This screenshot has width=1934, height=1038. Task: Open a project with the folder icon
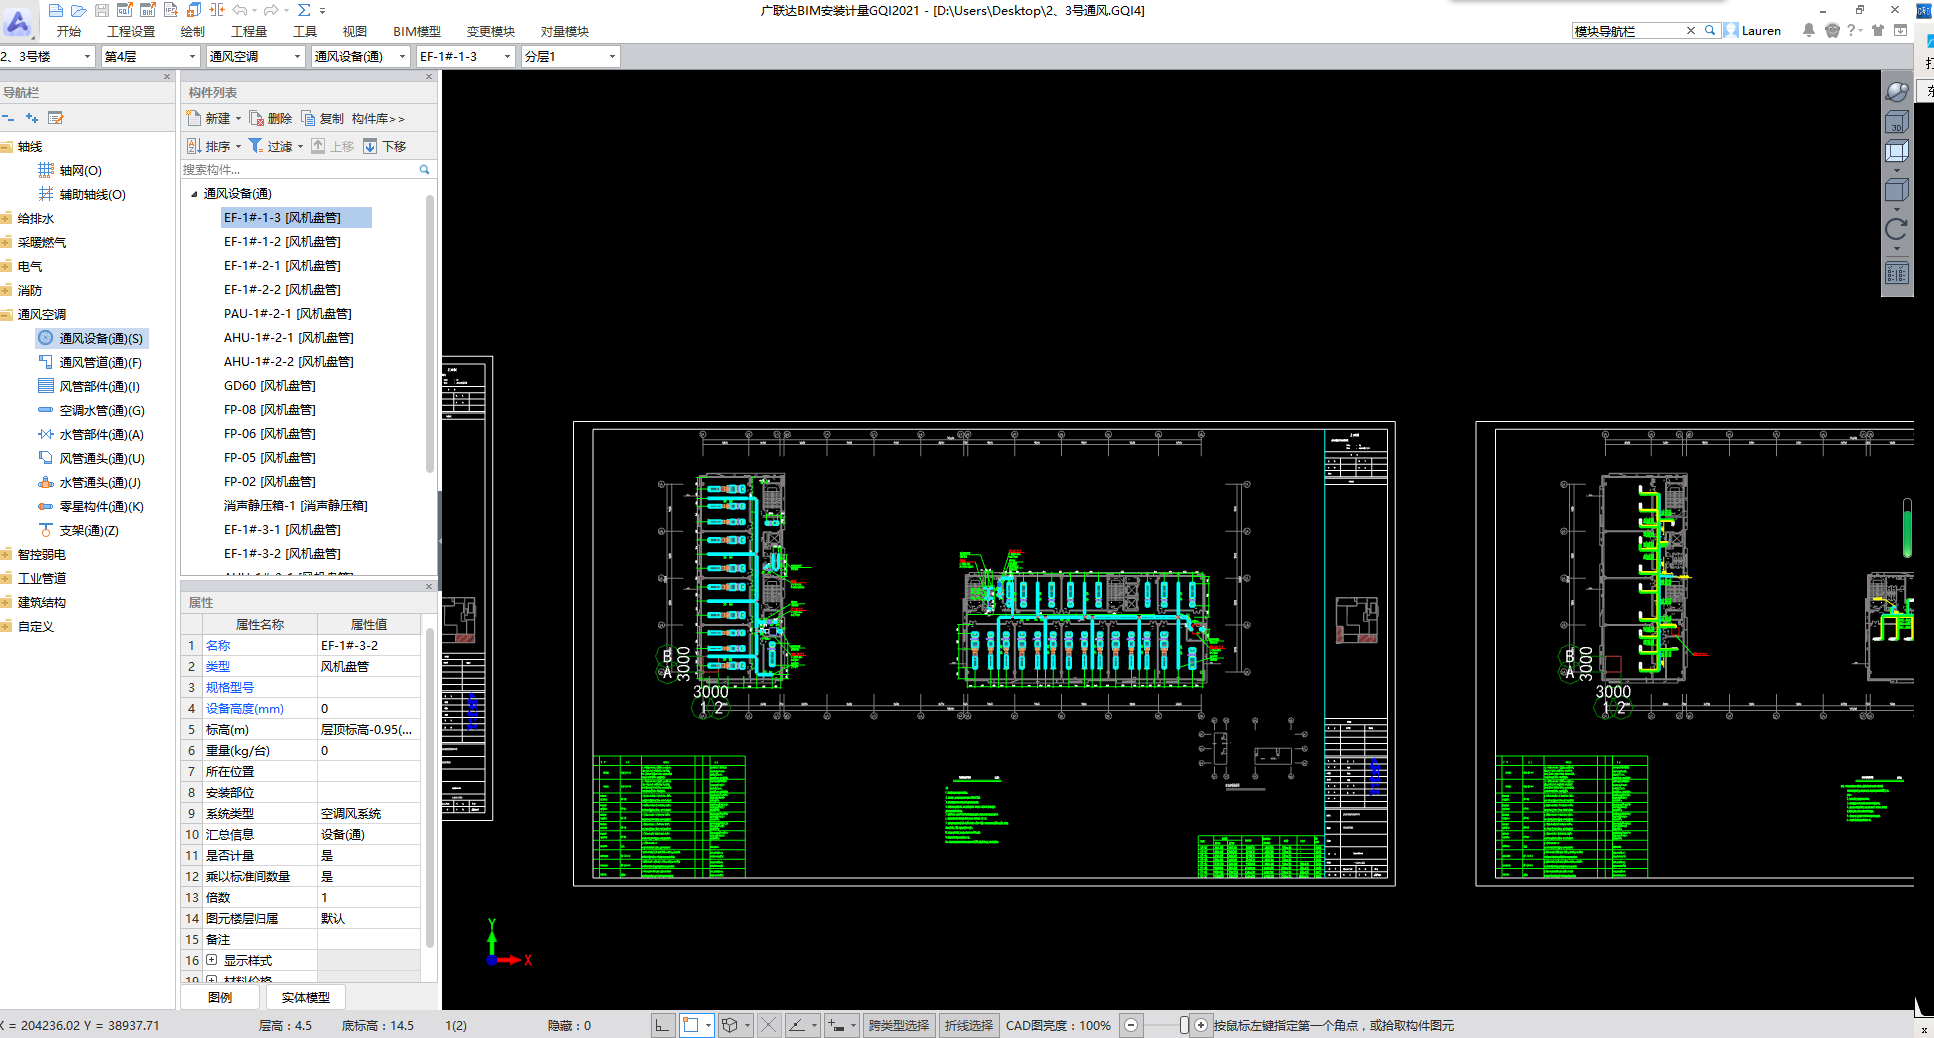pos(79,10)
